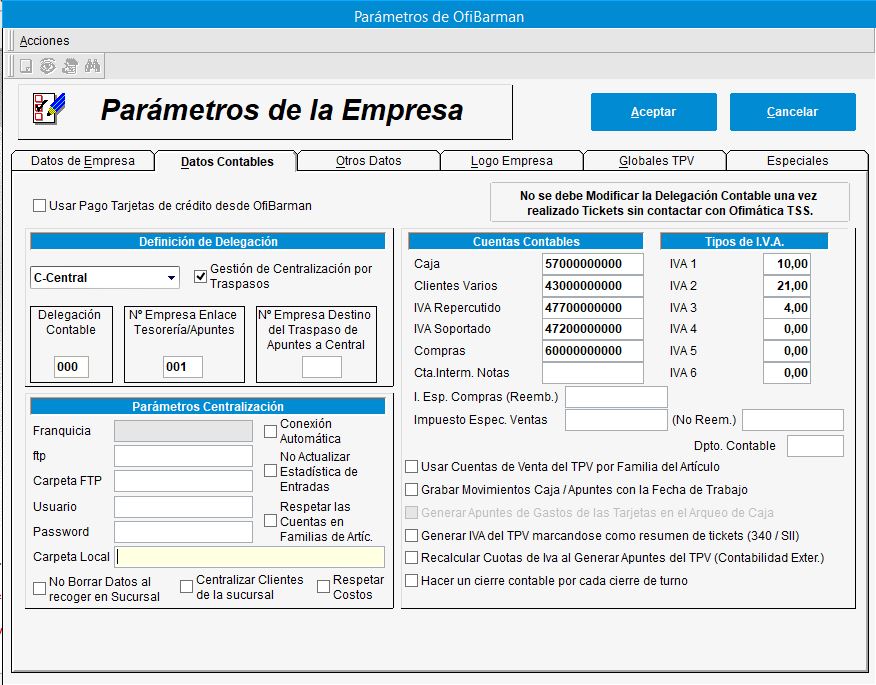Toggle No Actualizar Estadística de Entradas
876x685 pixels.
click(270, 471)
